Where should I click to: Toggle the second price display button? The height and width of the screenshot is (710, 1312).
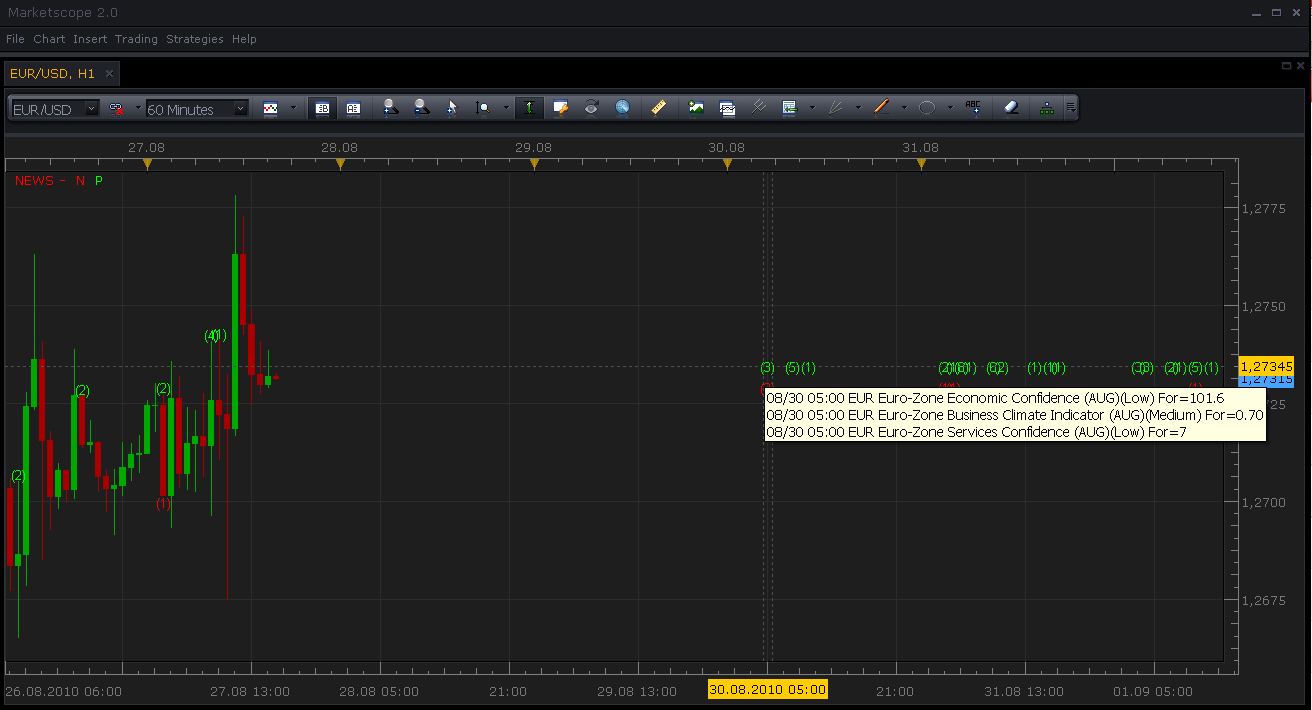(x=353, y=108)
